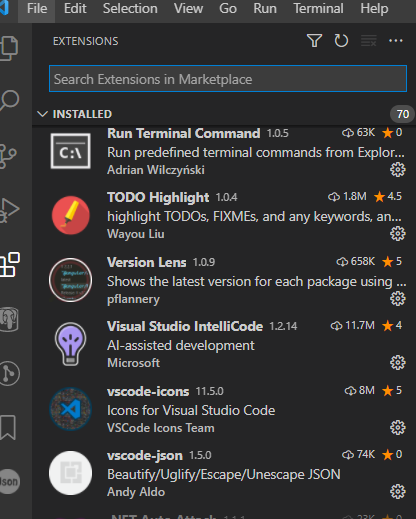
Task: Open the Run menu
Action: pyautogui.click(x=265, y=9)
